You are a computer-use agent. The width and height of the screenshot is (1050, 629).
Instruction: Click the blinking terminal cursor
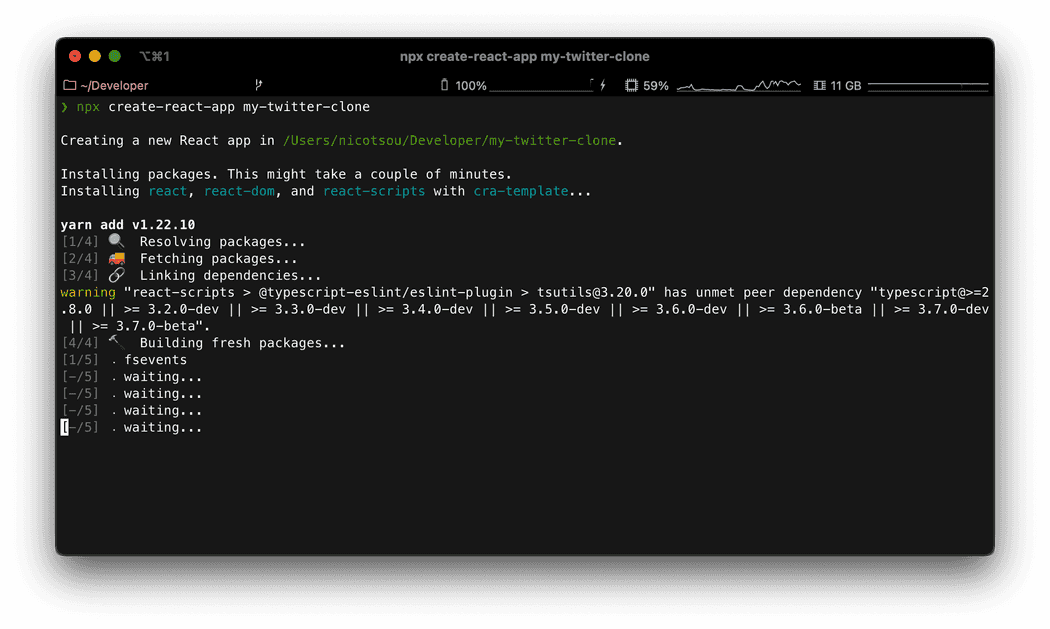(64, 427)
